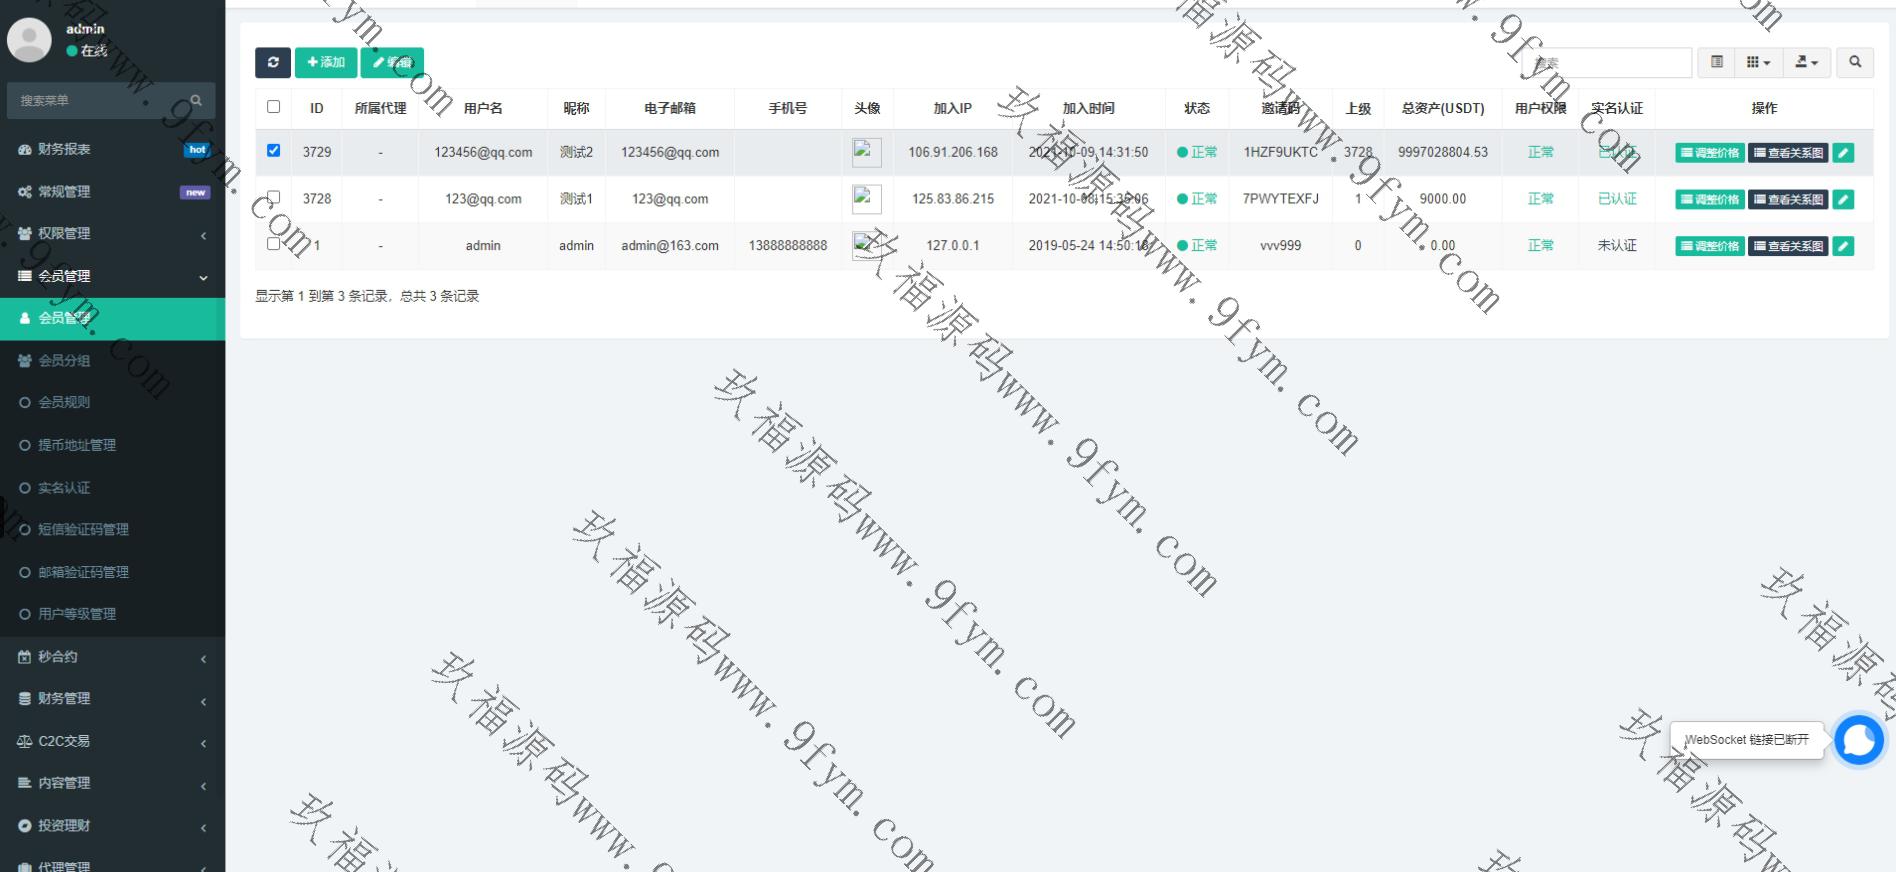
Task: Tick the select-all header checkbox
Action: 273,107
